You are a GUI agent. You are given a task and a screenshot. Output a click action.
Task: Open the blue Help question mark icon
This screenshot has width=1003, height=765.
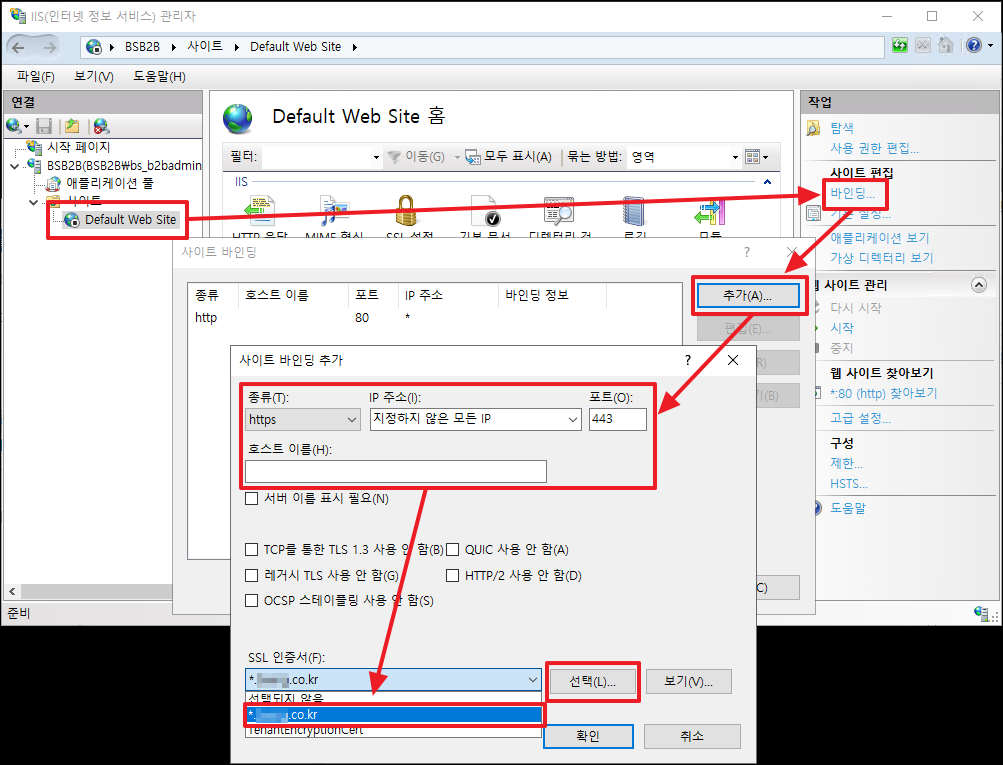973,45
